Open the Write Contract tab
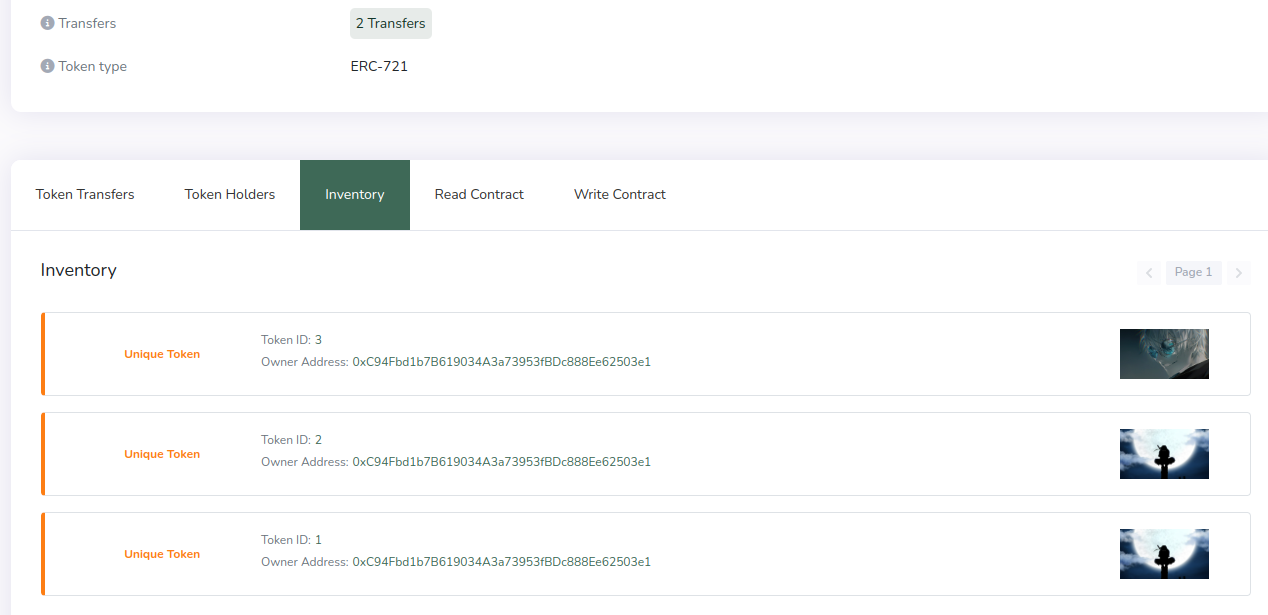This screenshot has height=615, width=1268. coord(619,194)
